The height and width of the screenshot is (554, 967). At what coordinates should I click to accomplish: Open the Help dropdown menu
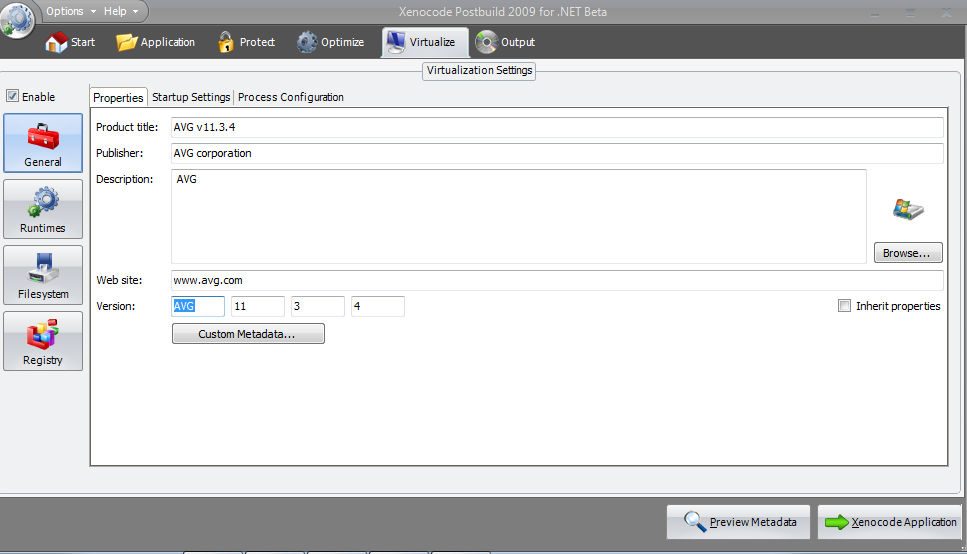[121, 11]
